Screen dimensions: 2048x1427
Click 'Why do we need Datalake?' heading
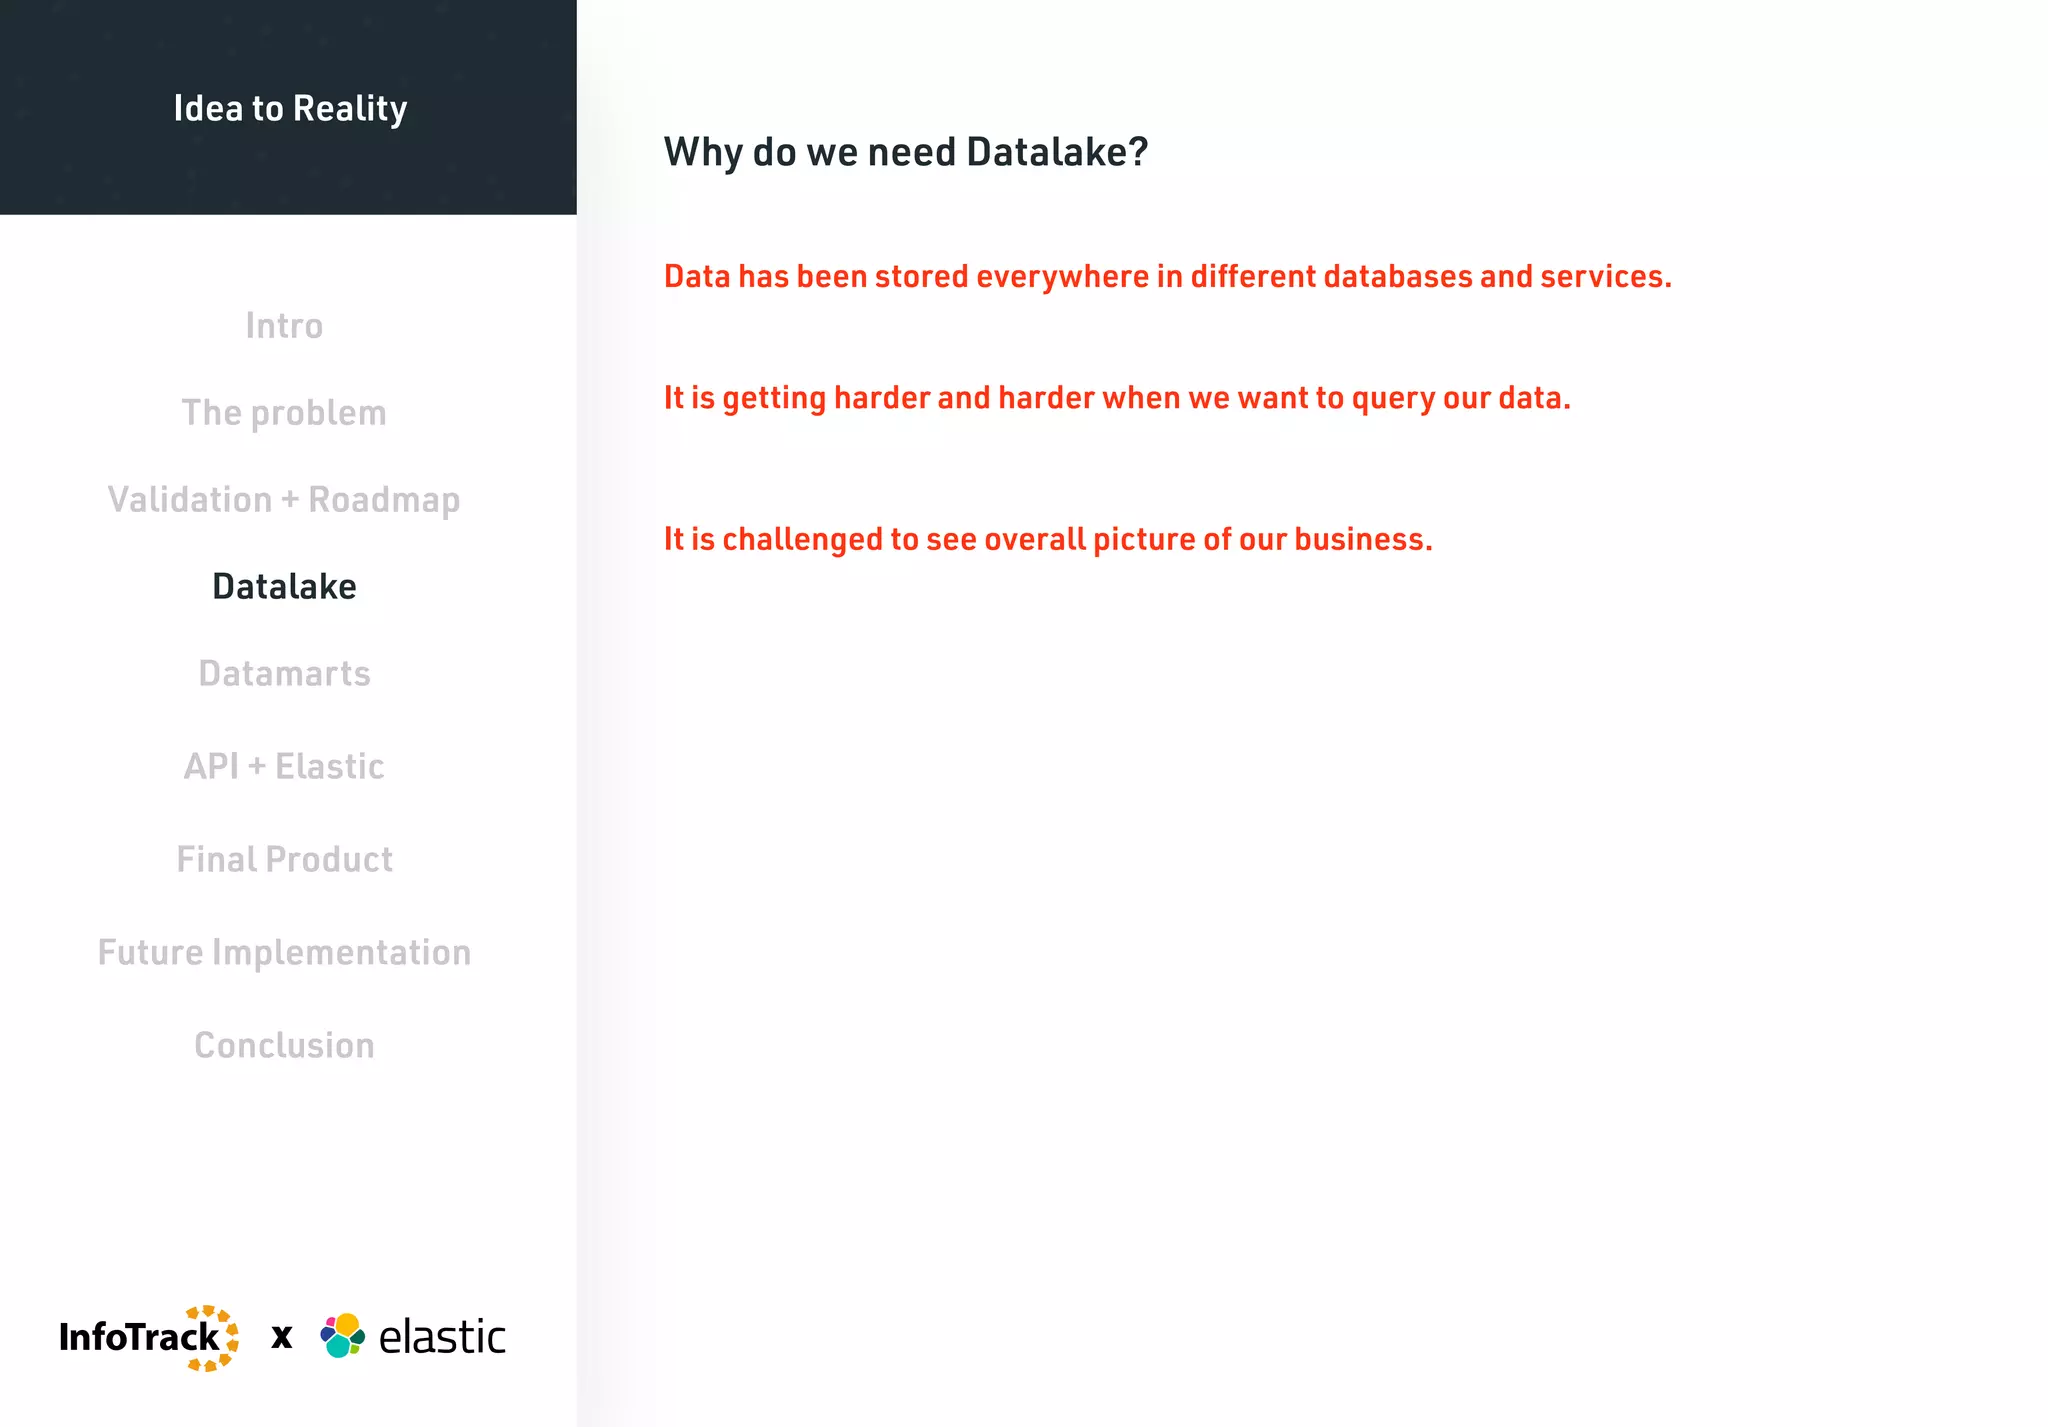[x=905, y=152]
